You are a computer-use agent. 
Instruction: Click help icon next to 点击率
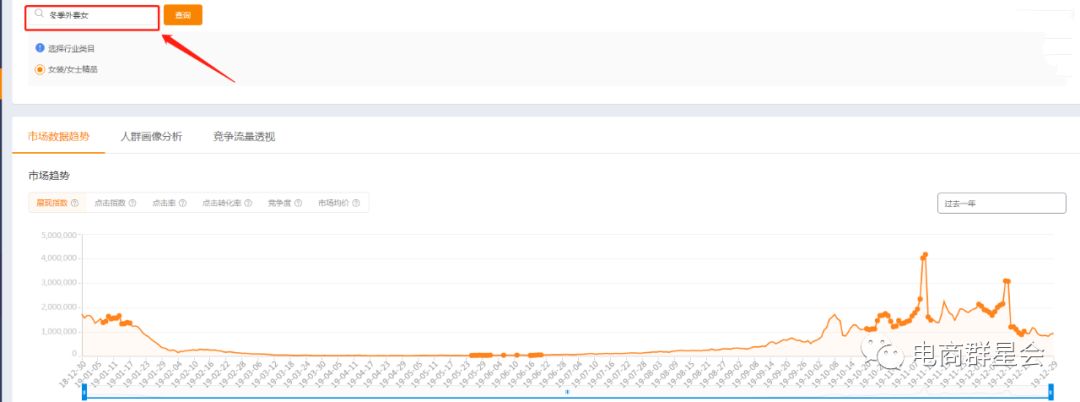pyautogui.click(x=183, y=203)
